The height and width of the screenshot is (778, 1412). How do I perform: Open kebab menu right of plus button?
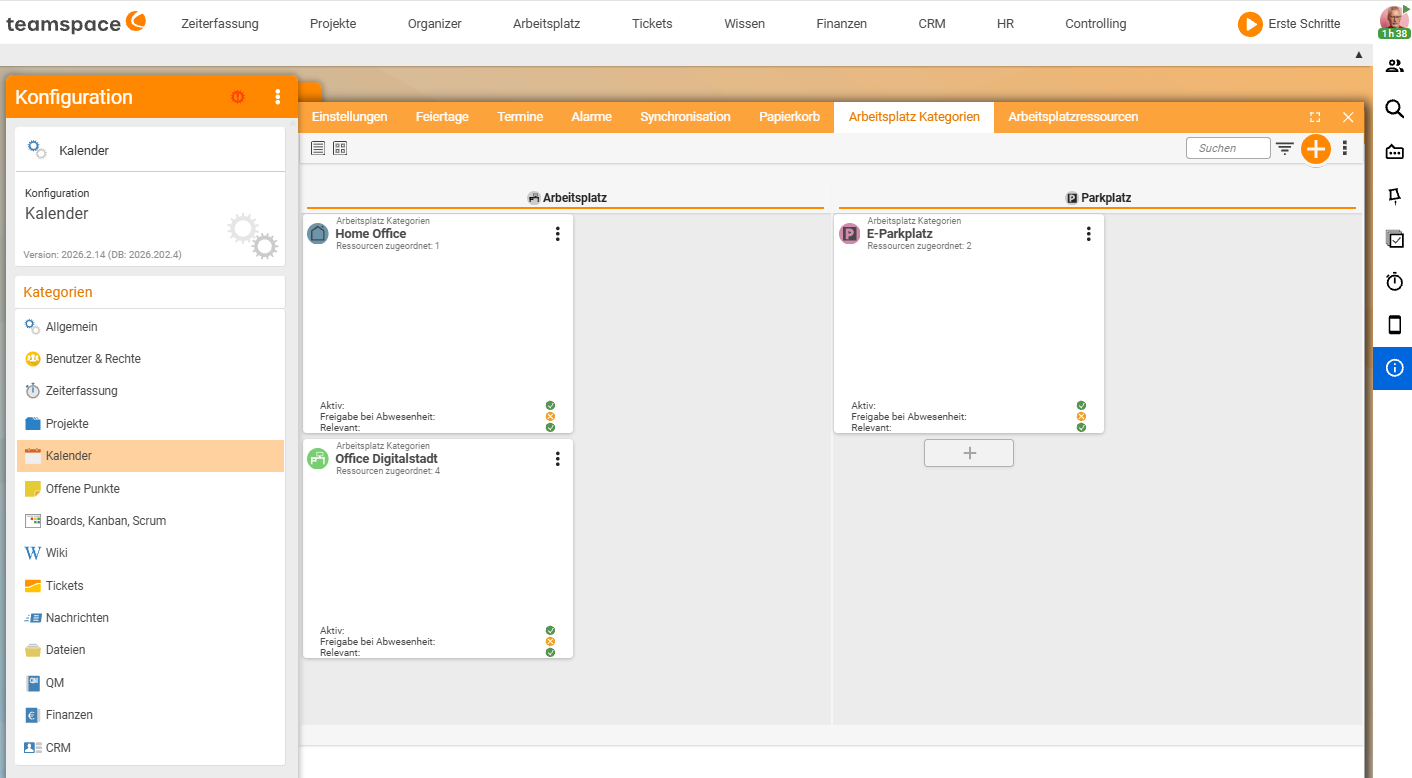pos(1345,148)
